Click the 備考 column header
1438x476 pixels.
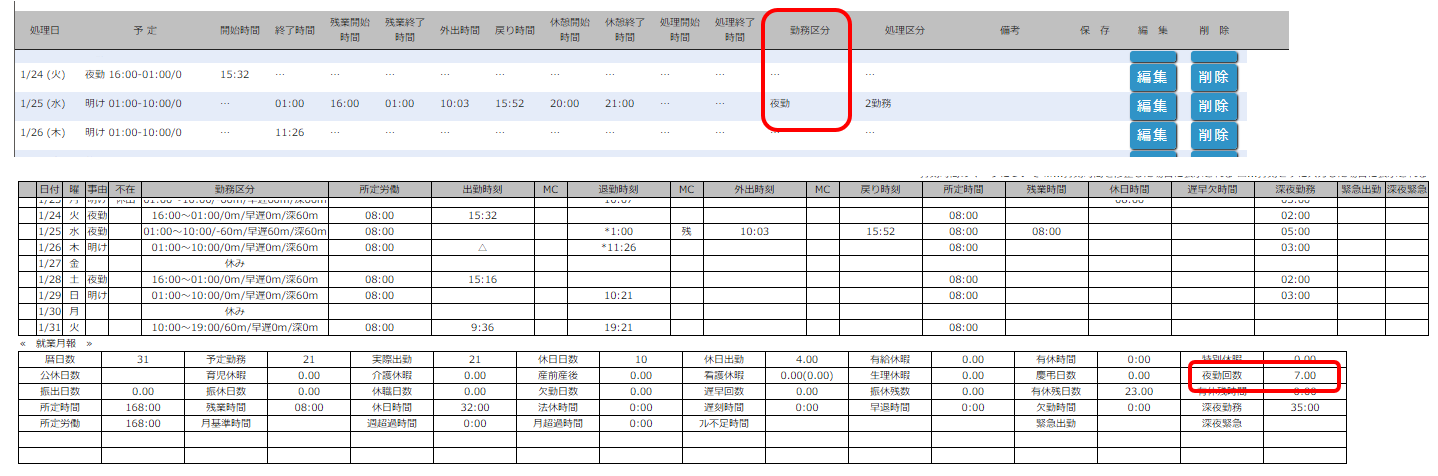point(1009,31)
